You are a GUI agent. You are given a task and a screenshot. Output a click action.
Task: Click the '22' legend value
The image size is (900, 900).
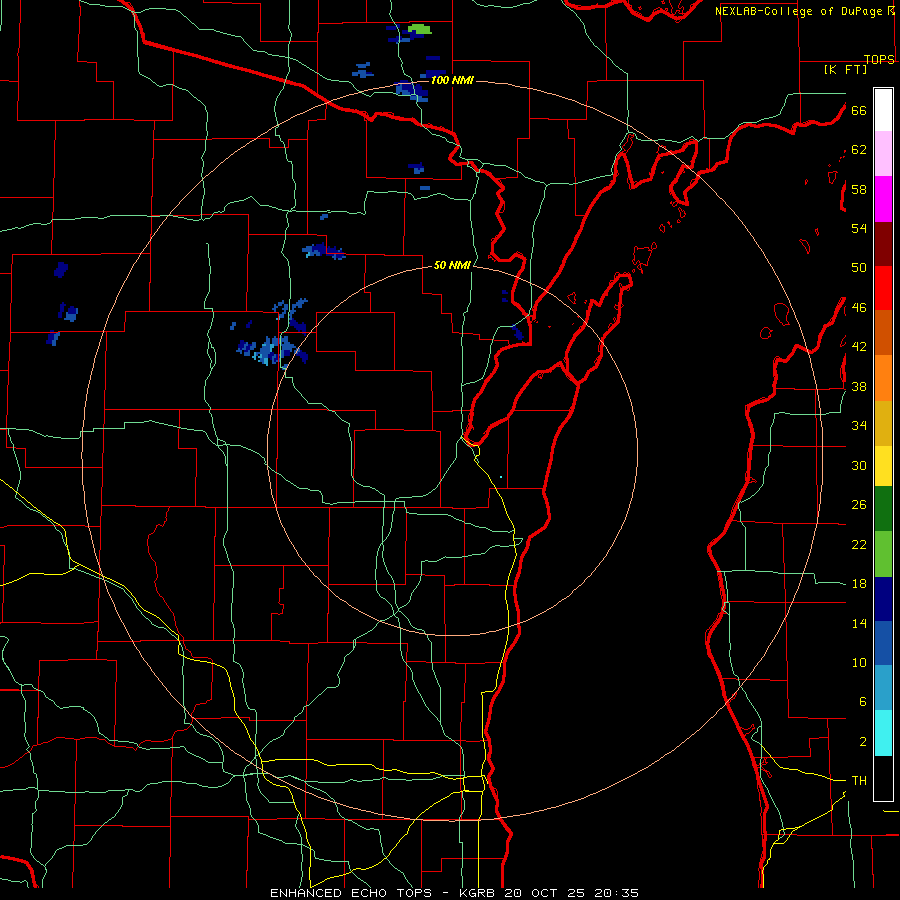pos(859,544)
